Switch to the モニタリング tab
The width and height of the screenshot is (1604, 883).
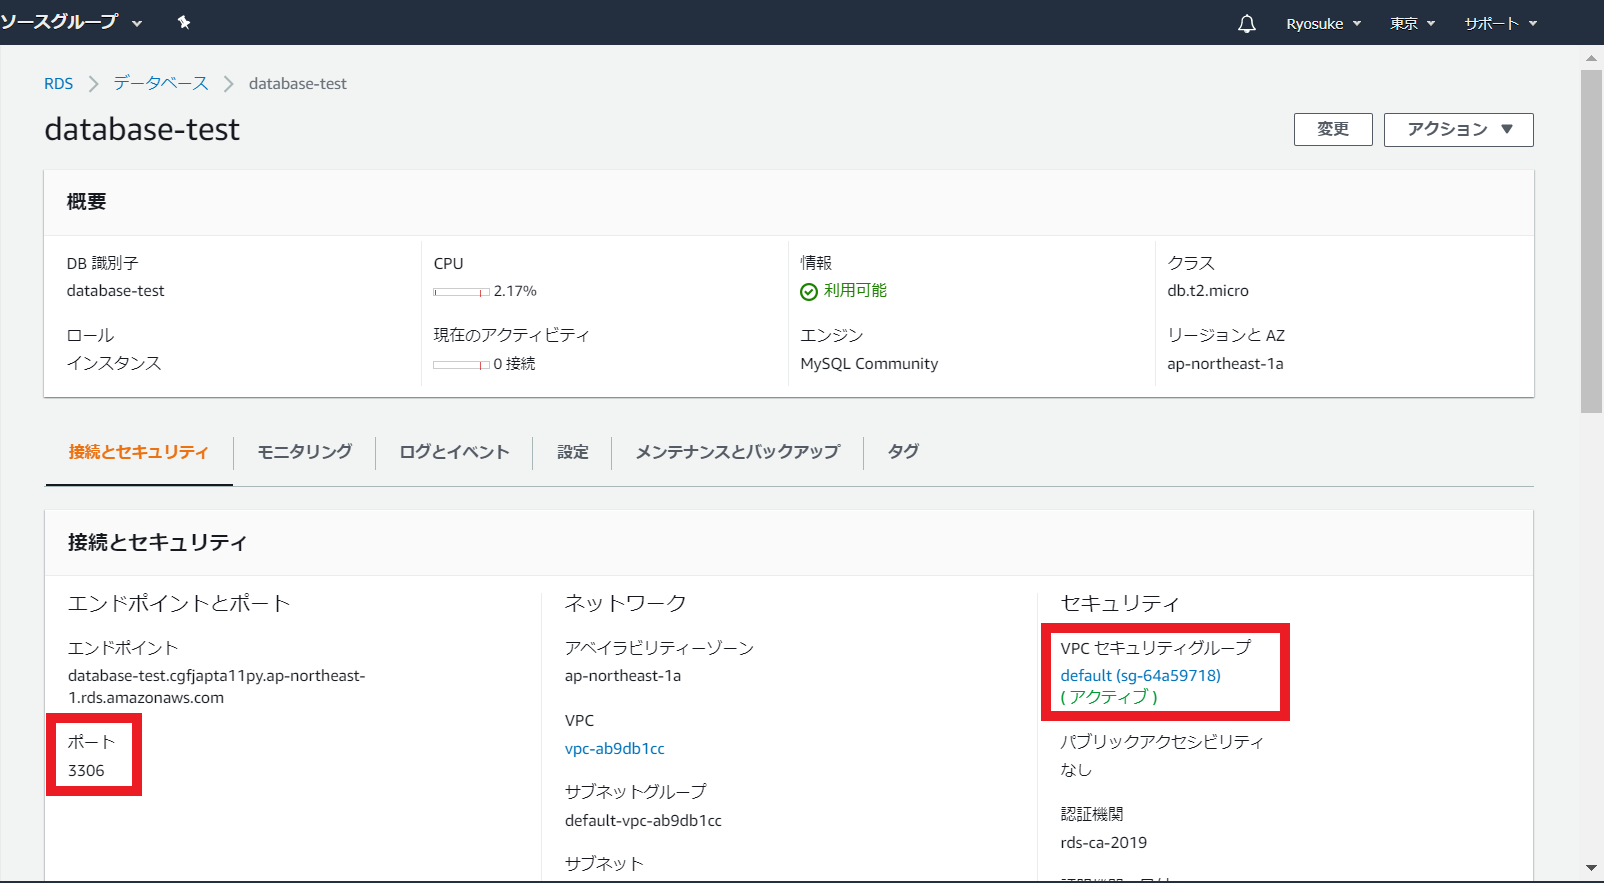pos(304,452)
